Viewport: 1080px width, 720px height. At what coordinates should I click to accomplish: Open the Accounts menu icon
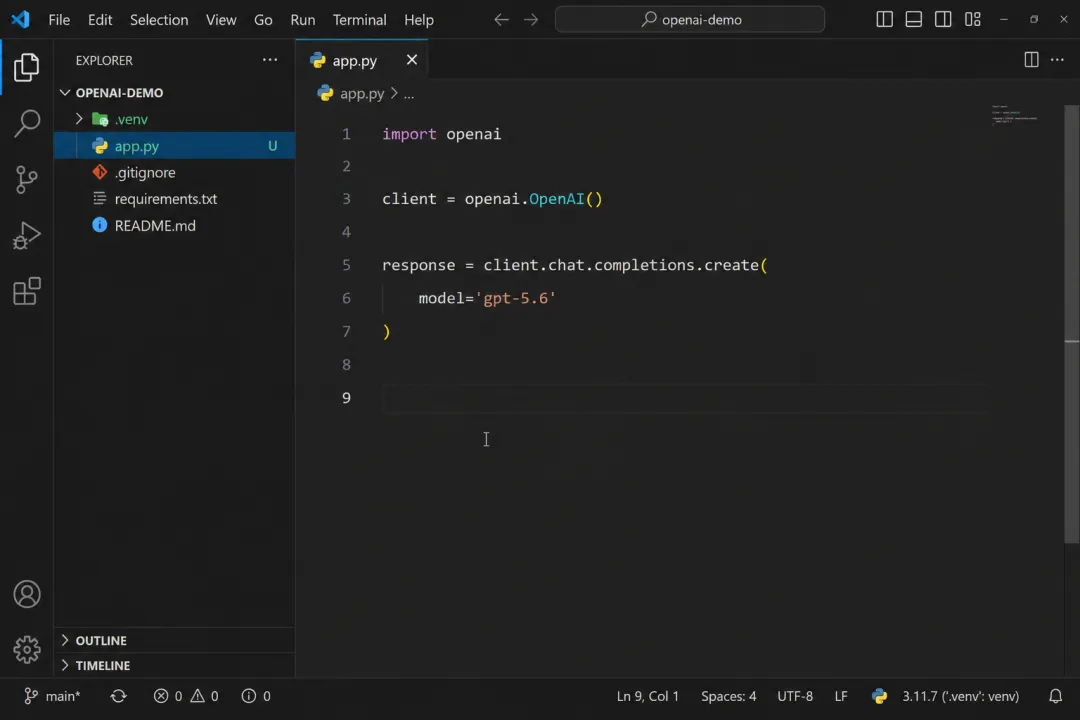(x=27, y=594)
